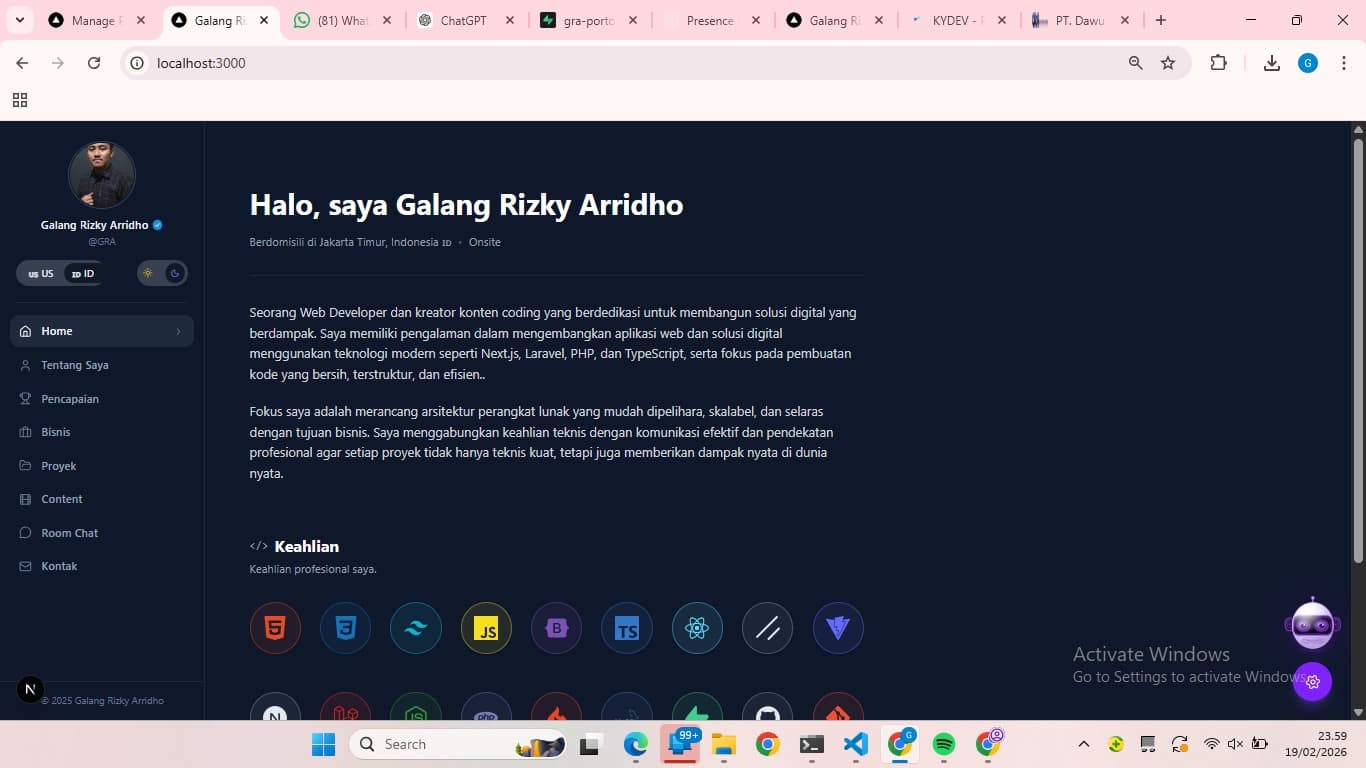Image resolution: width=1366 pixels, height=768 pixels.
Task: Enable light mode with the sun toggle
Action: [x=147, y=272]
